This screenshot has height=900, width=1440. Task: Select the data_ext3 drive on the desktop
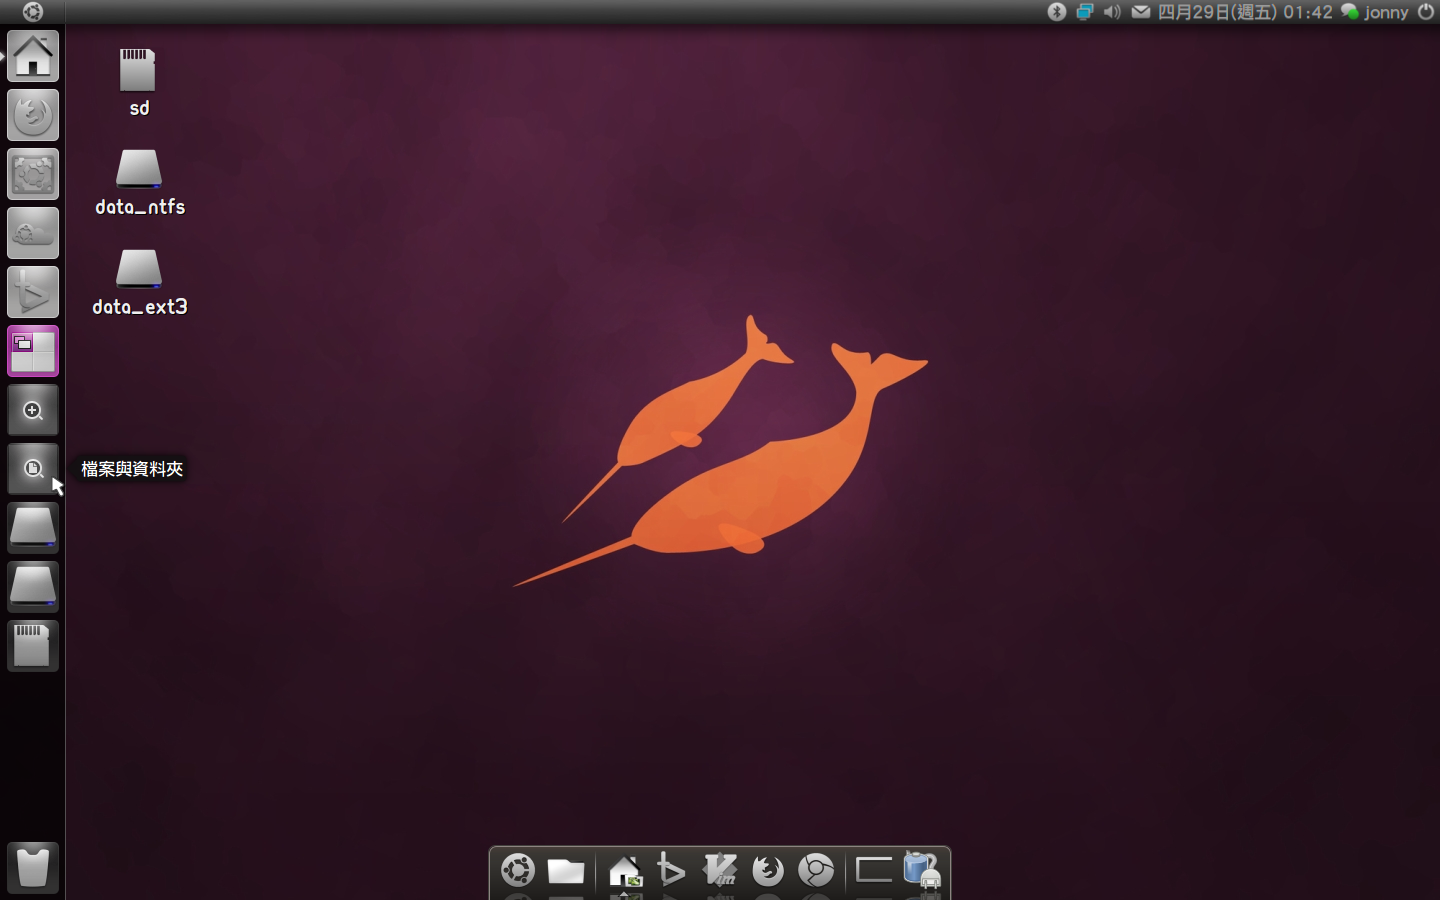pos(140,282)
